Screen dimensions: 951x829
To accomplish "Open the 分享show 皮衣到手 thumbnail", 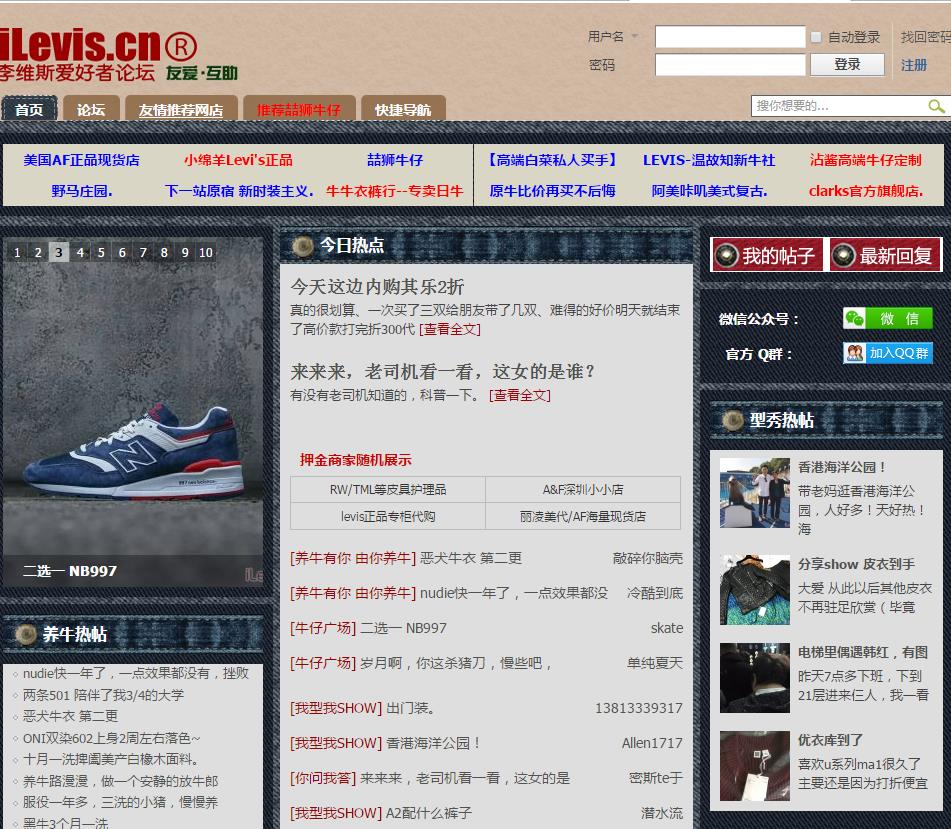I will 754,589.
